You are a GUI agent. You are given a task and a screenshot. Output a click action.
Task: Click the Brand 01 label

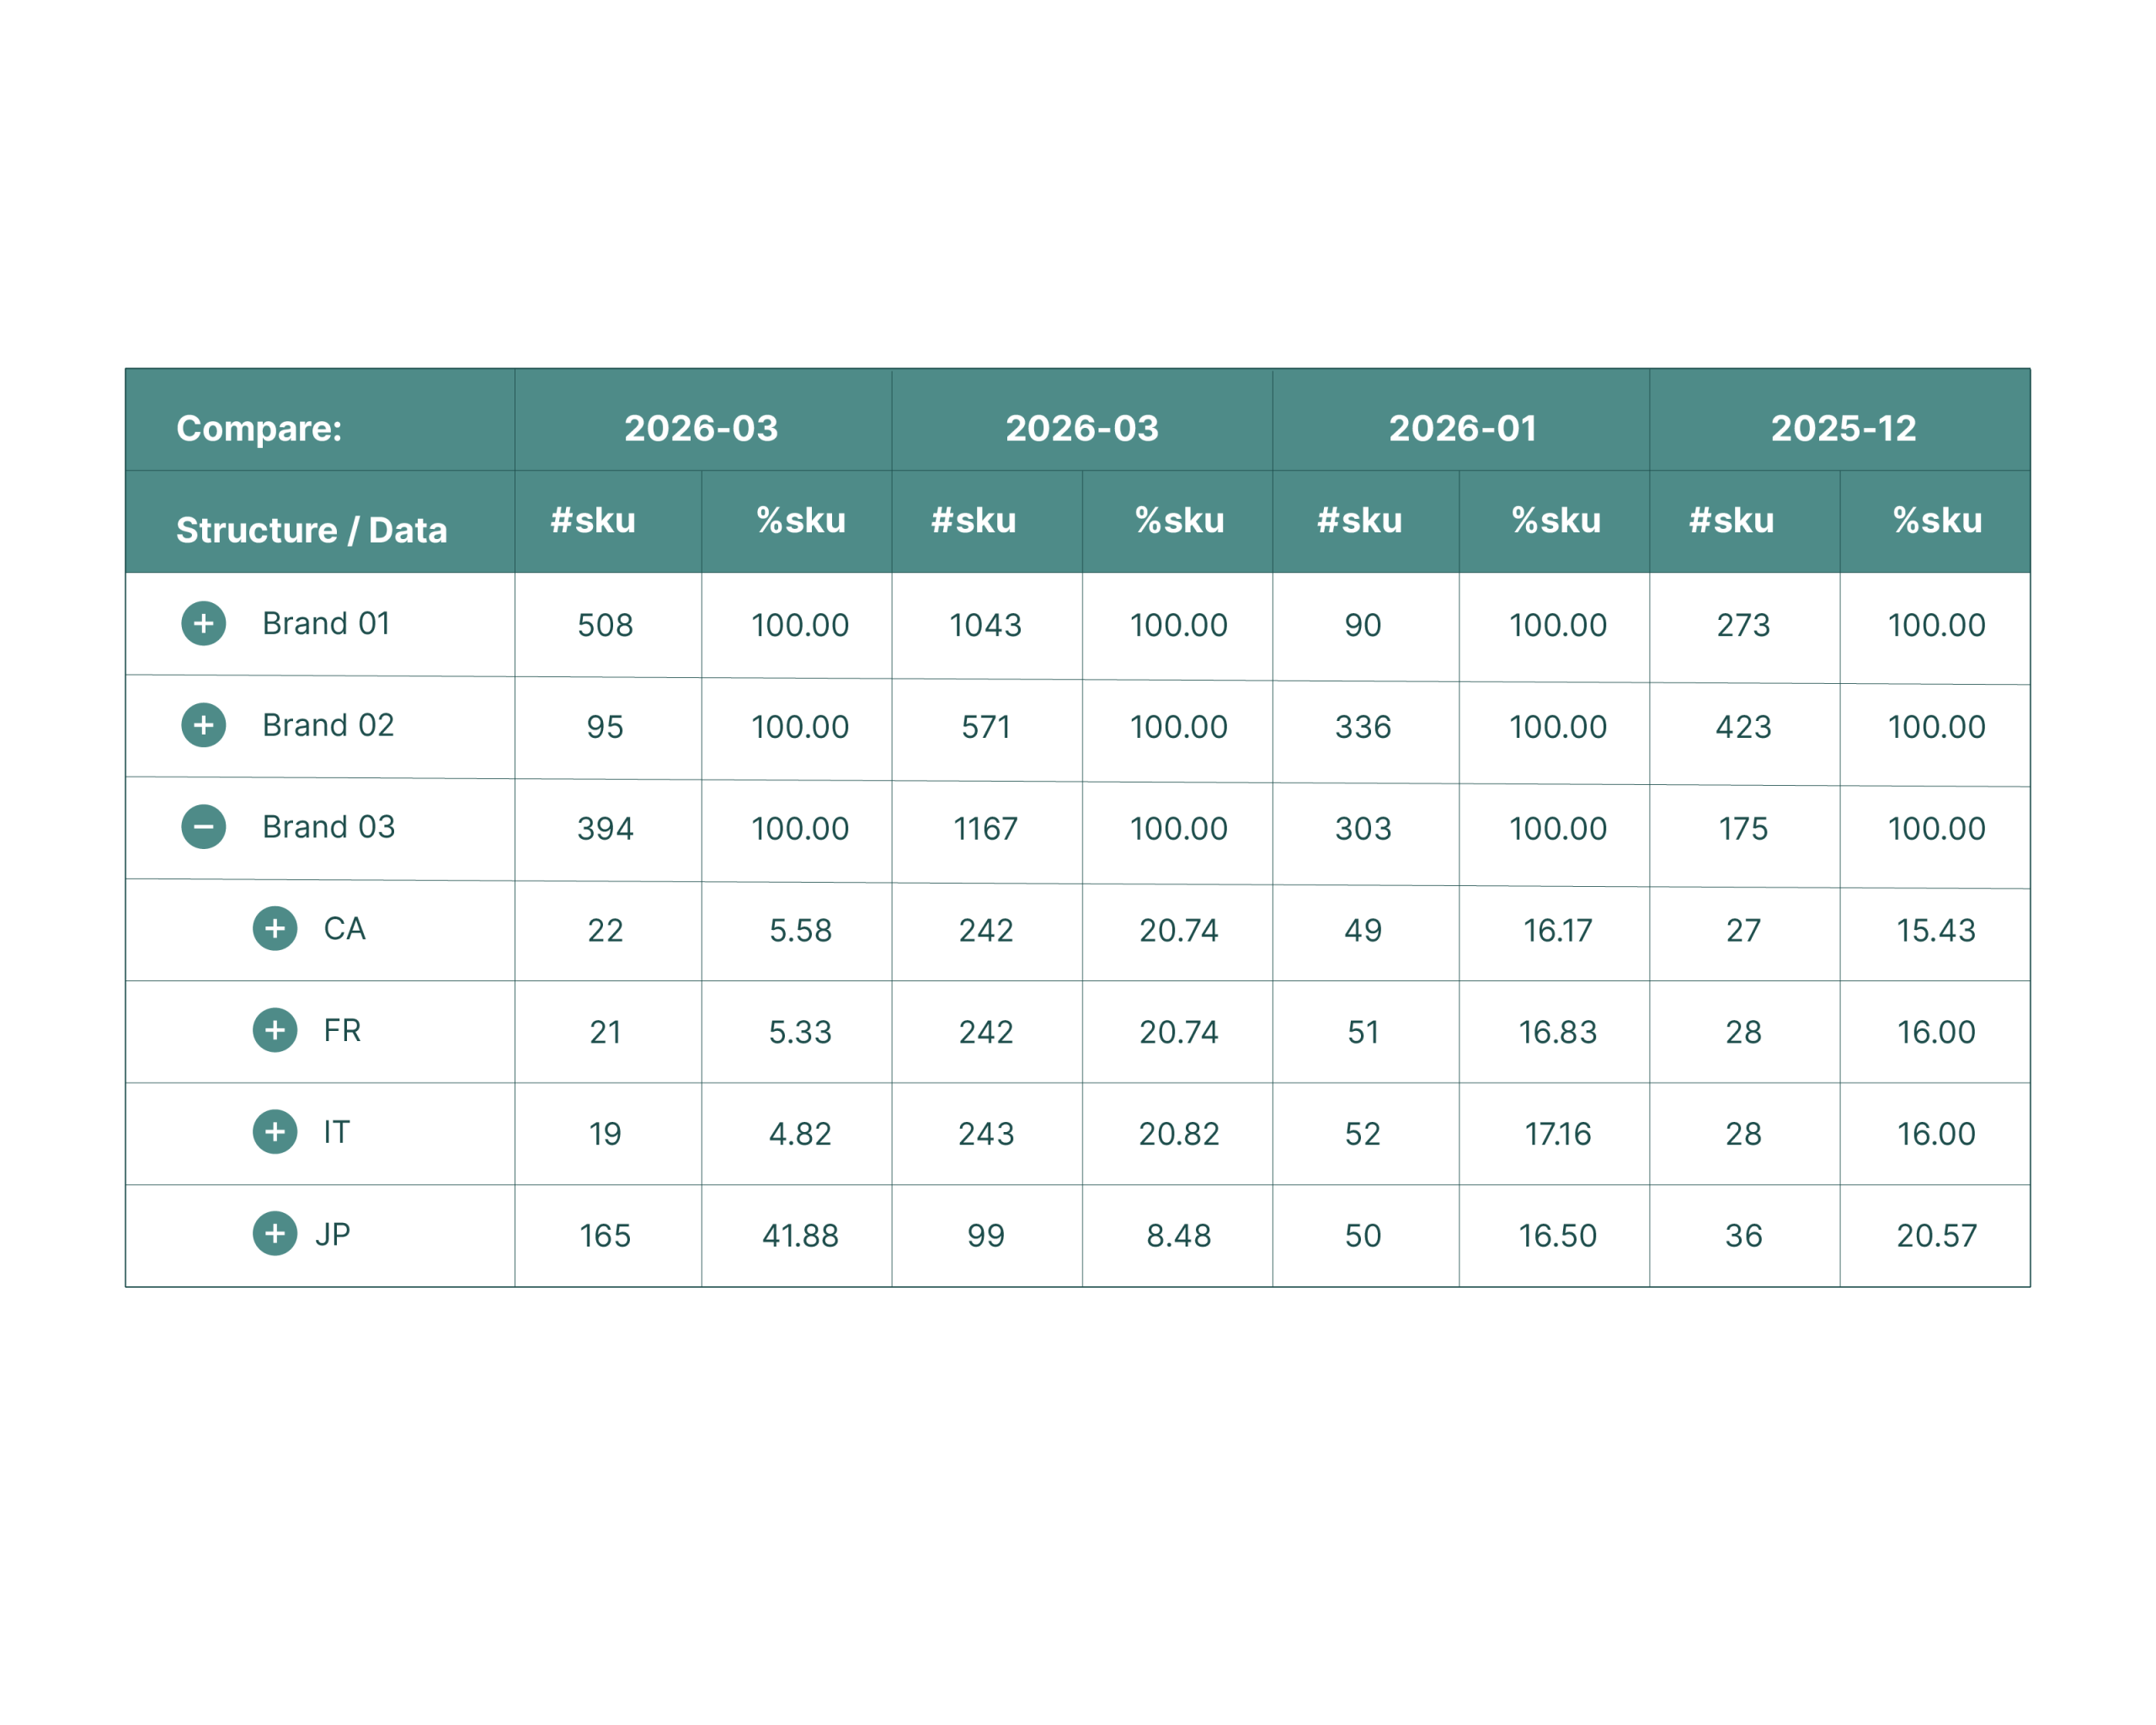[x=326, y=624]
